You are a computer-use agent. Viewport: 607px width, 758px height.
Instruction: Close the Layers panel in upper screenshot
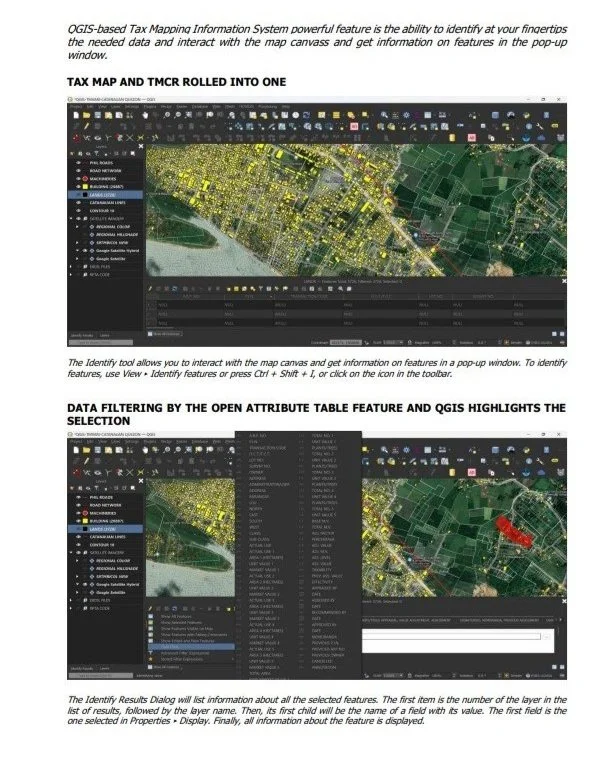[x=141, y=146]
